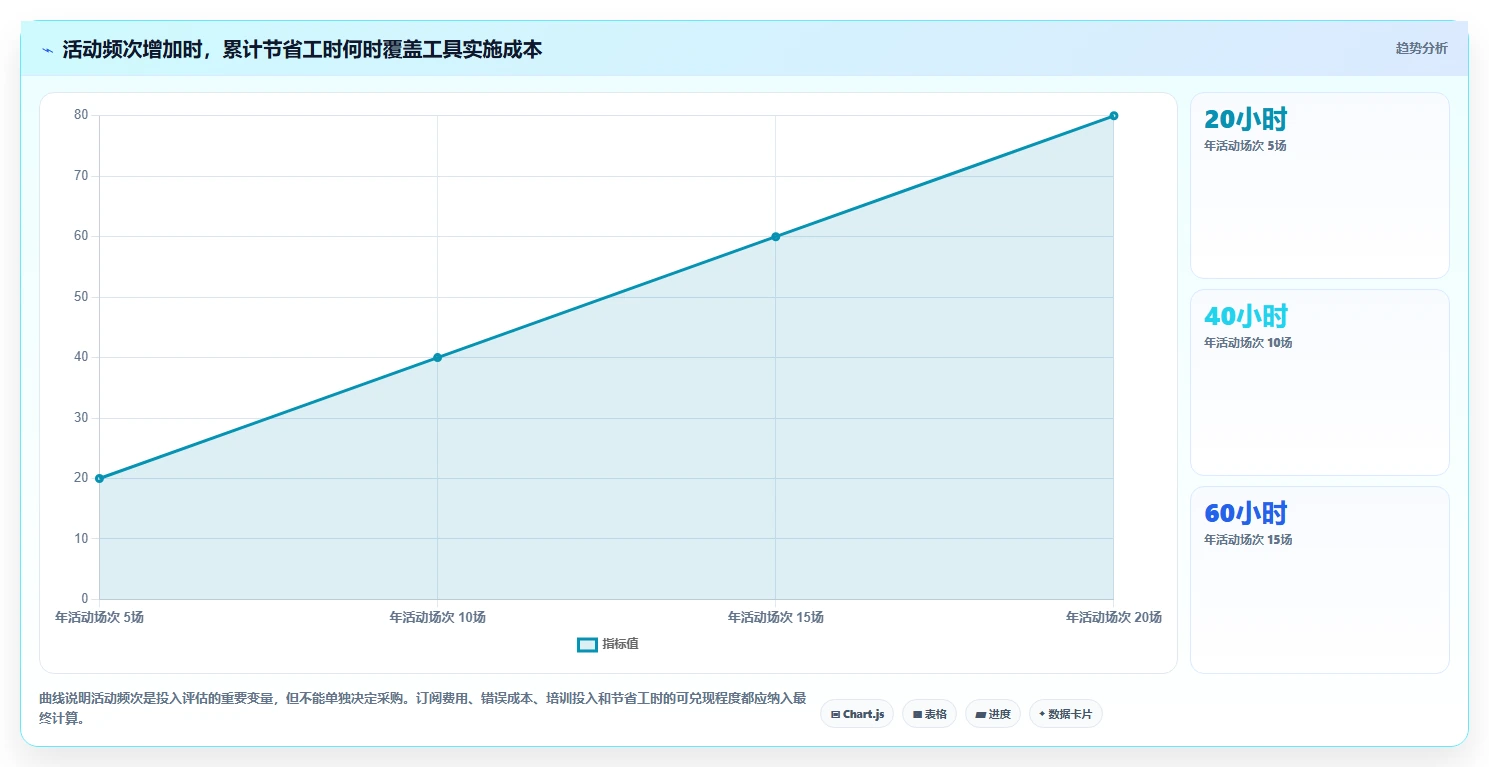
Task: Click the data point at 年活动场次 10场
Action: coord(437,357)
